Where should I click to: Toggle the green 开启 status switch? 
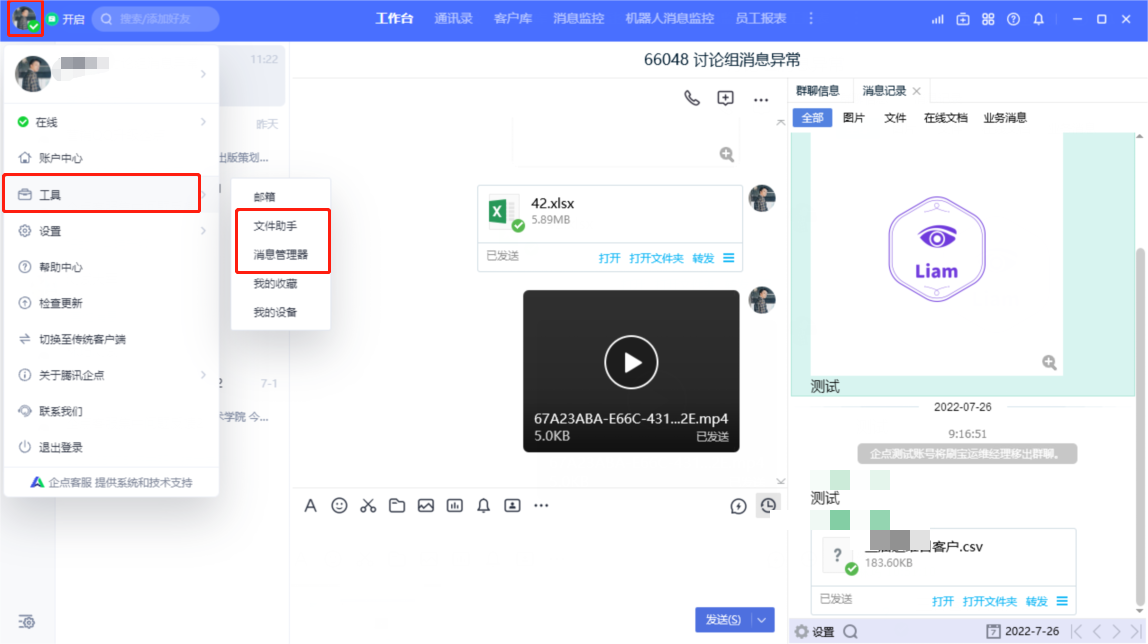point(66,19)
